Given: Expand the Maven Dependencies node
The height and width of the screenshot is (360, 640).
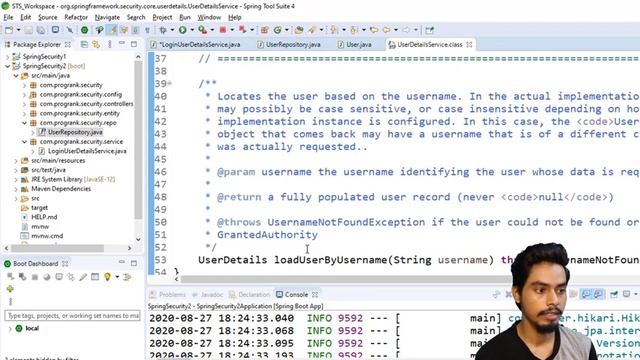Looking at the screenshot, I should (16, 189).
